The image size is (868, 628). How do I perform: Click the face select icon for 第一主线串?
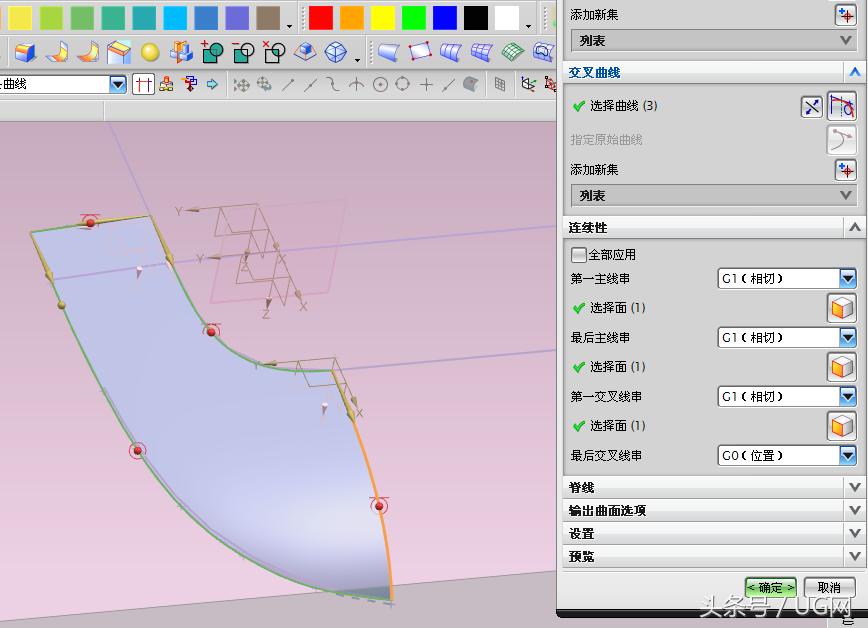click(x=841, y=310)
